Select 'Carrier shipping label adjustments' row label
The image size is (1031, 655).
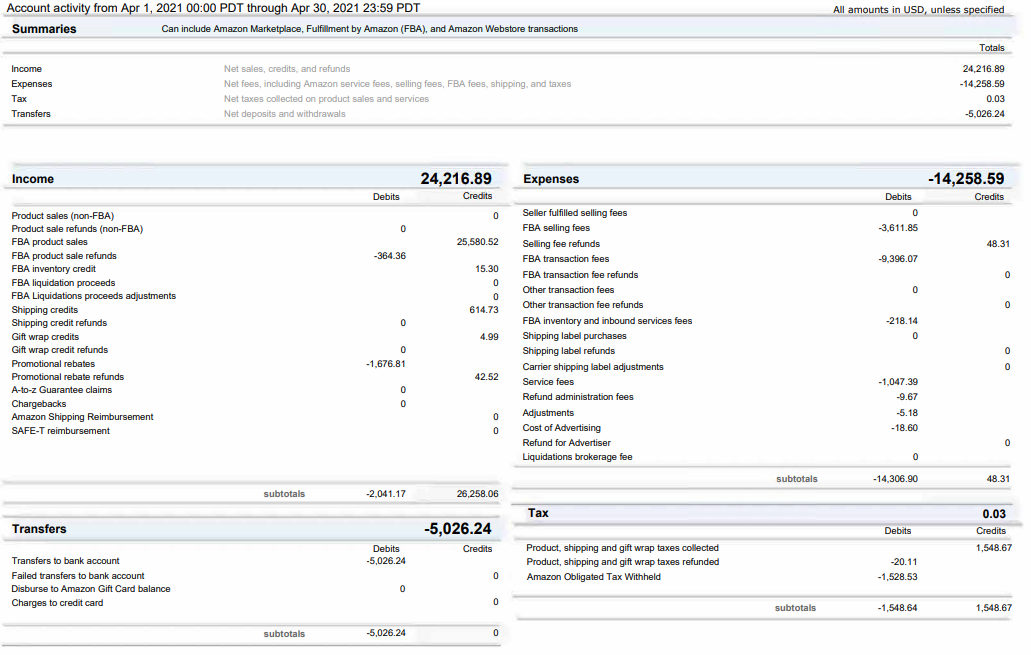click(x=593, y=367)
